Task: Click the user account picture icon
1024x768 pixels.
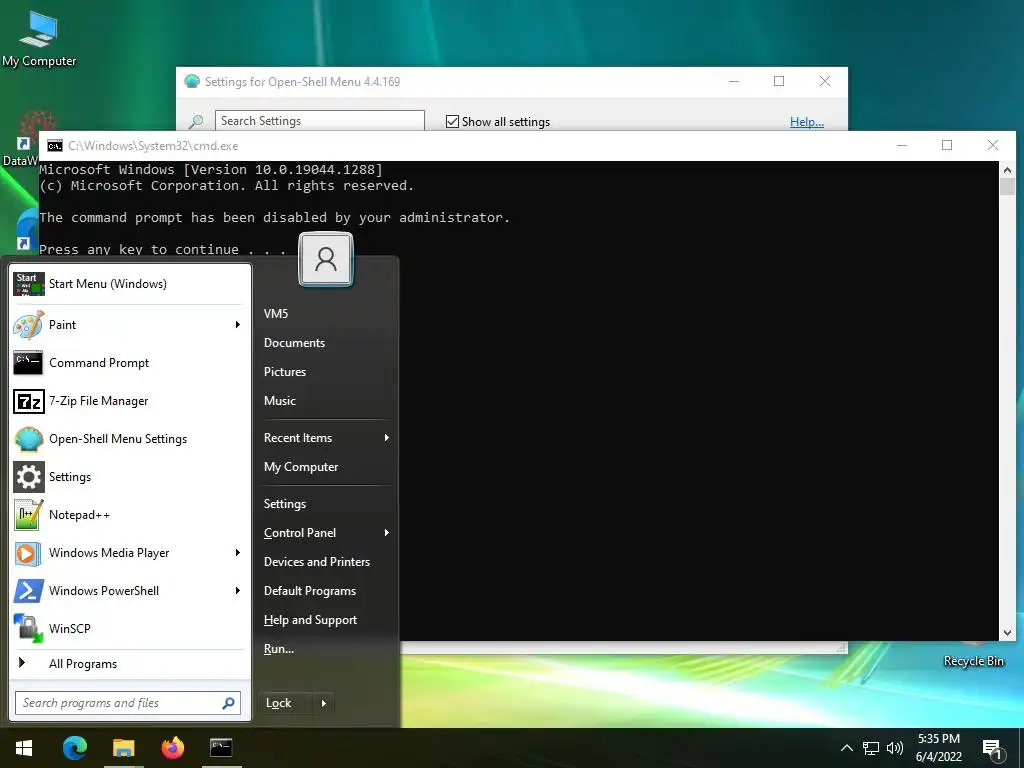Action: pos(326,259)
